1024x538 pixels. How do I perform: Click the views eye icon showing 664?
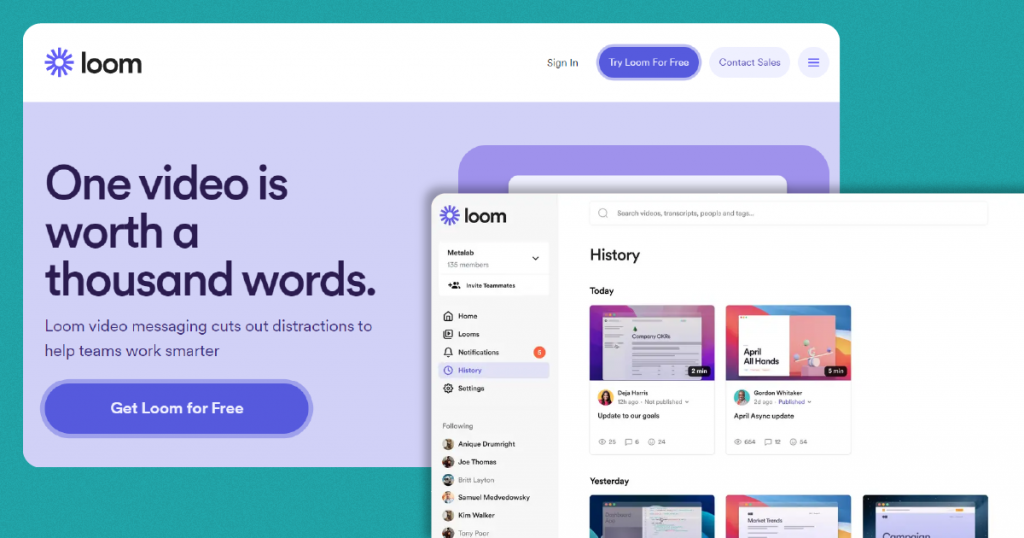[738, 442]
